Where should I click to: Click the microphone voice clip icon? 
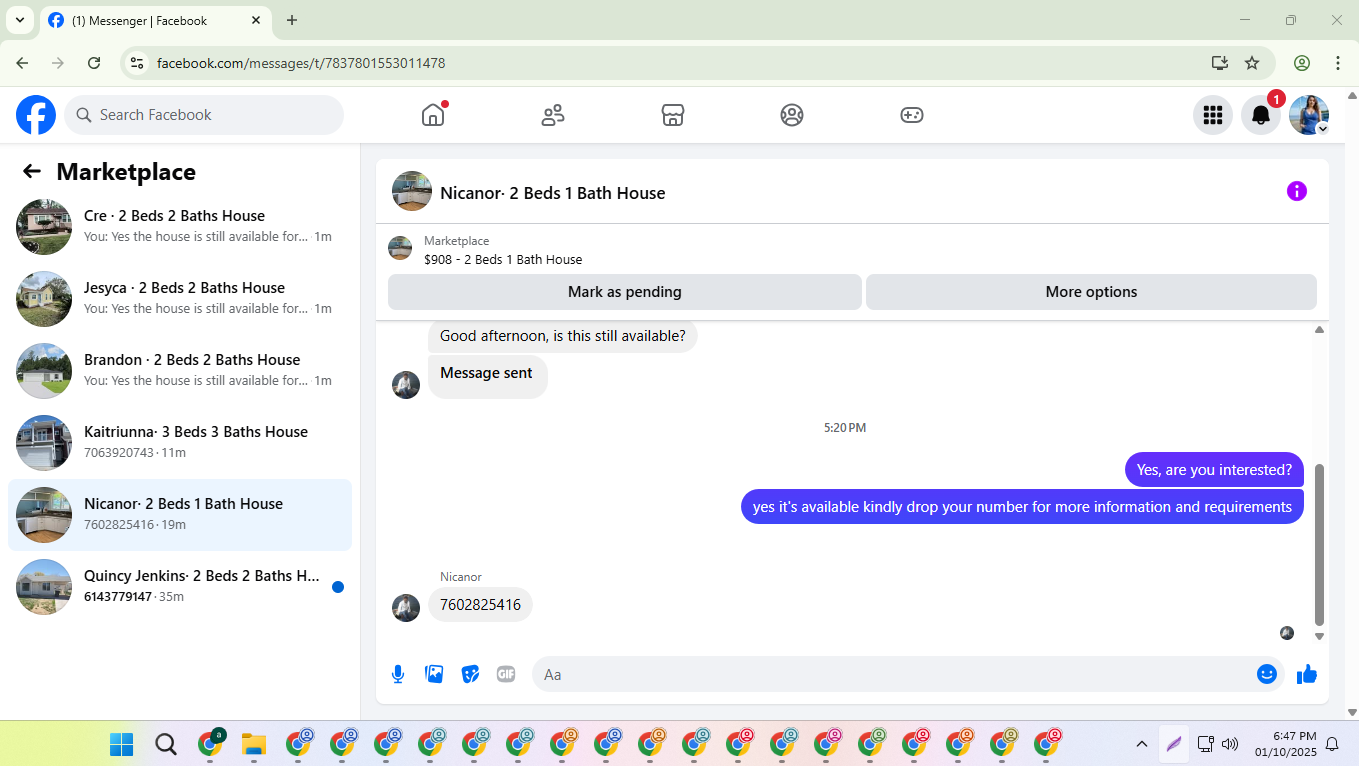(x=398, y=674)
